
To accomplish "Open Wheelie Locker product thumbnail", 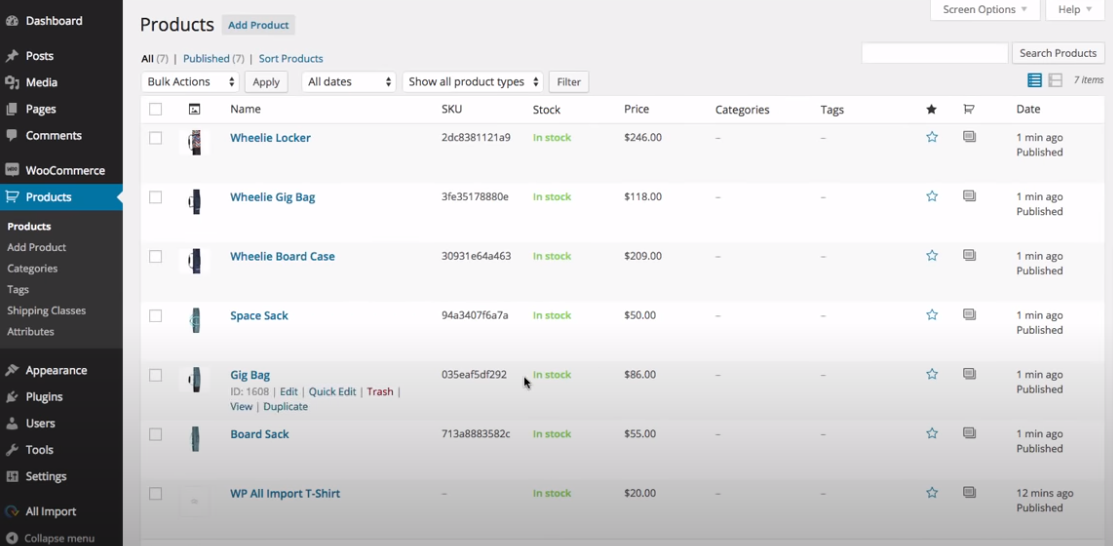I will click(x=194, y=142).
